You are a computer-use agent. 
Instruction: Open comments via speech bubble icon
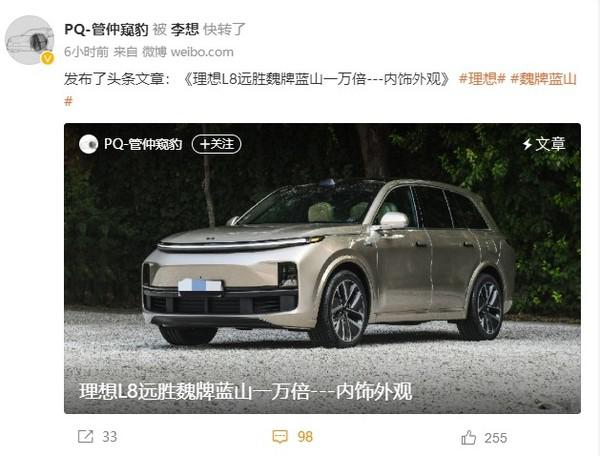(x=280, y=436)
